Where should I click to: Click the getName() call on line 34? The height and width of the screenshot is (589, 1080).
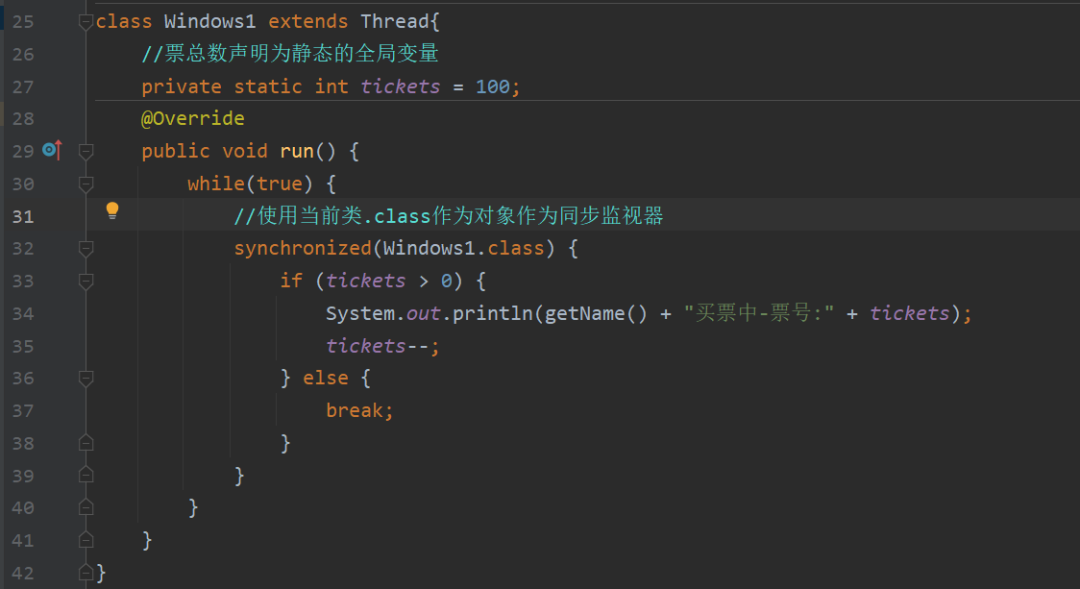tap(596, 313)
